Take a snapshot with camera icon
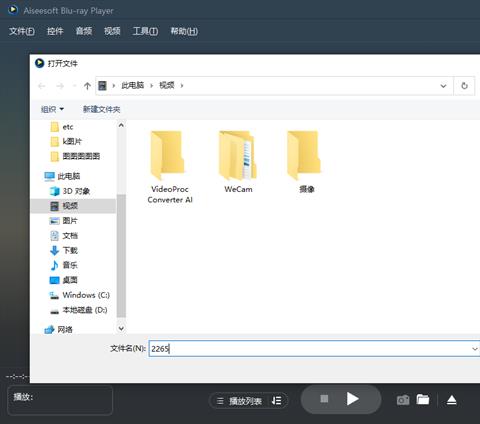This screenshot has width=480, height=424. [x=403, y=400]
